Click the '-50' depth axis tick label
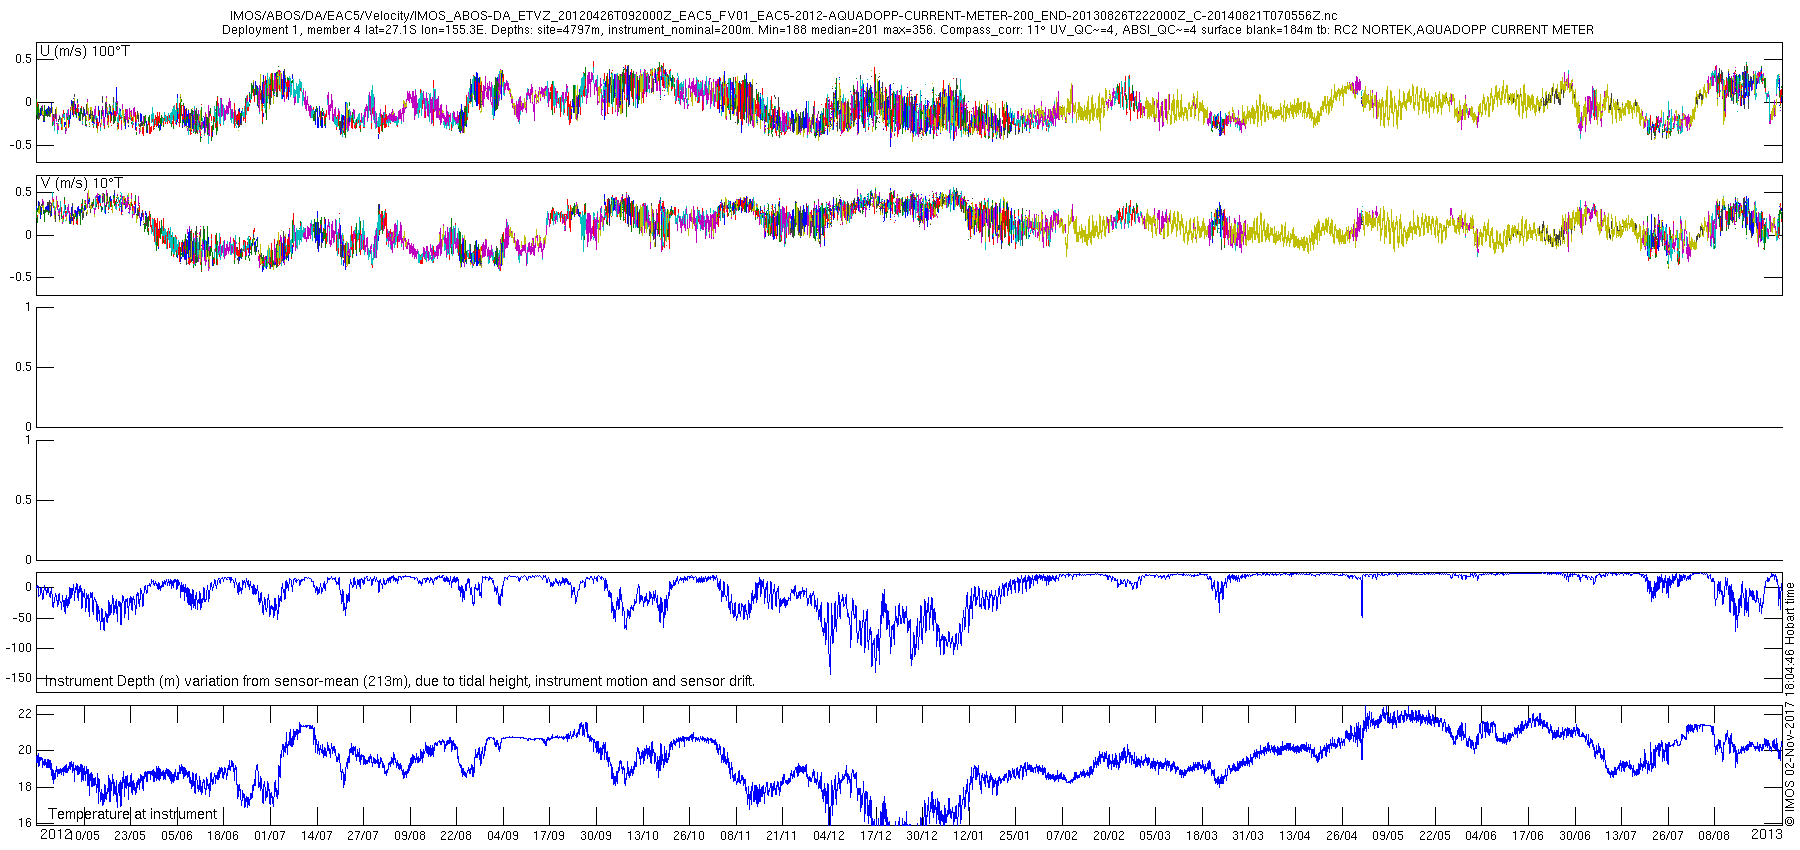Viewport: 1800px width, 850px height. click(x=23, y=618)
